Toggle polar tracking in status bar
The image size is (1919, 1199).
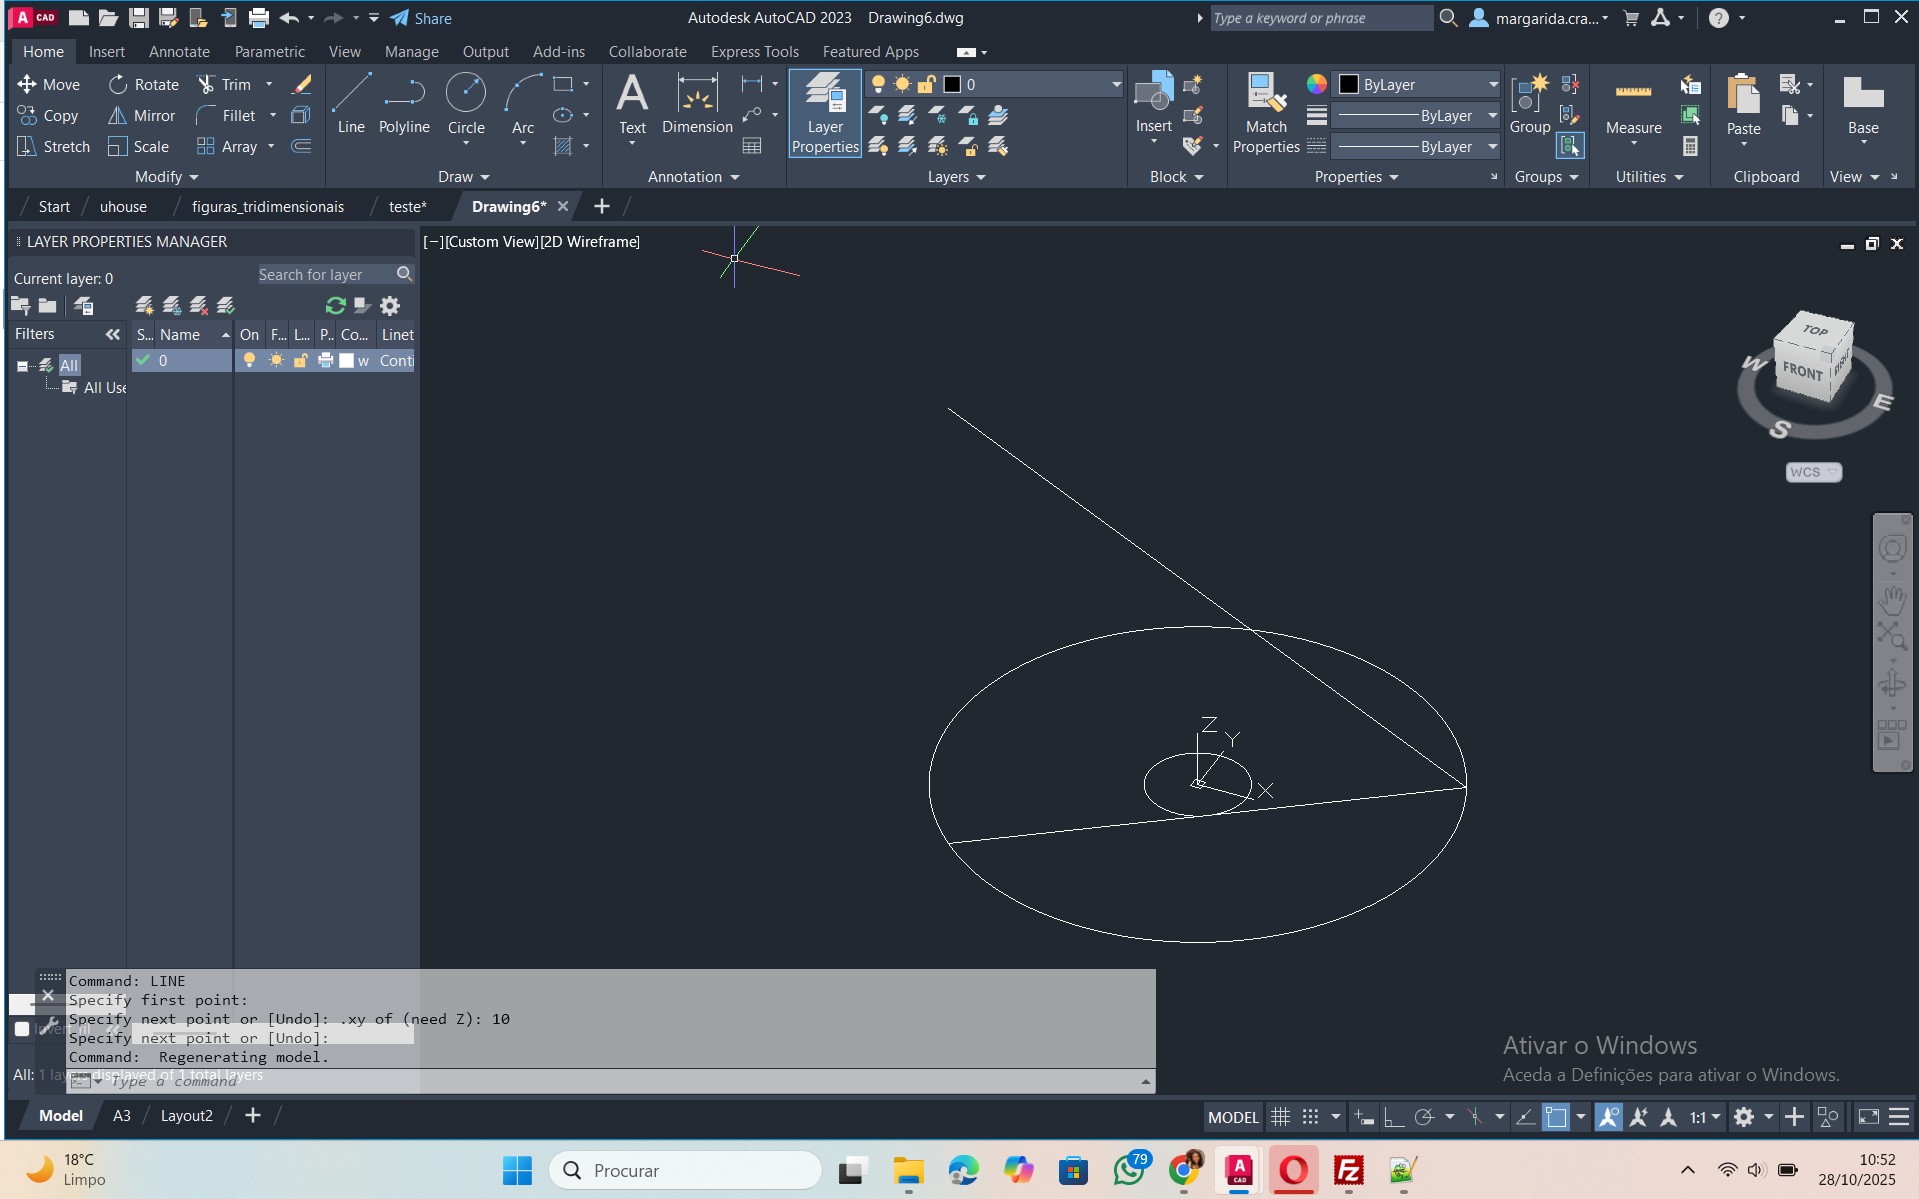pyautogui.click(x=1424, y=1117)
